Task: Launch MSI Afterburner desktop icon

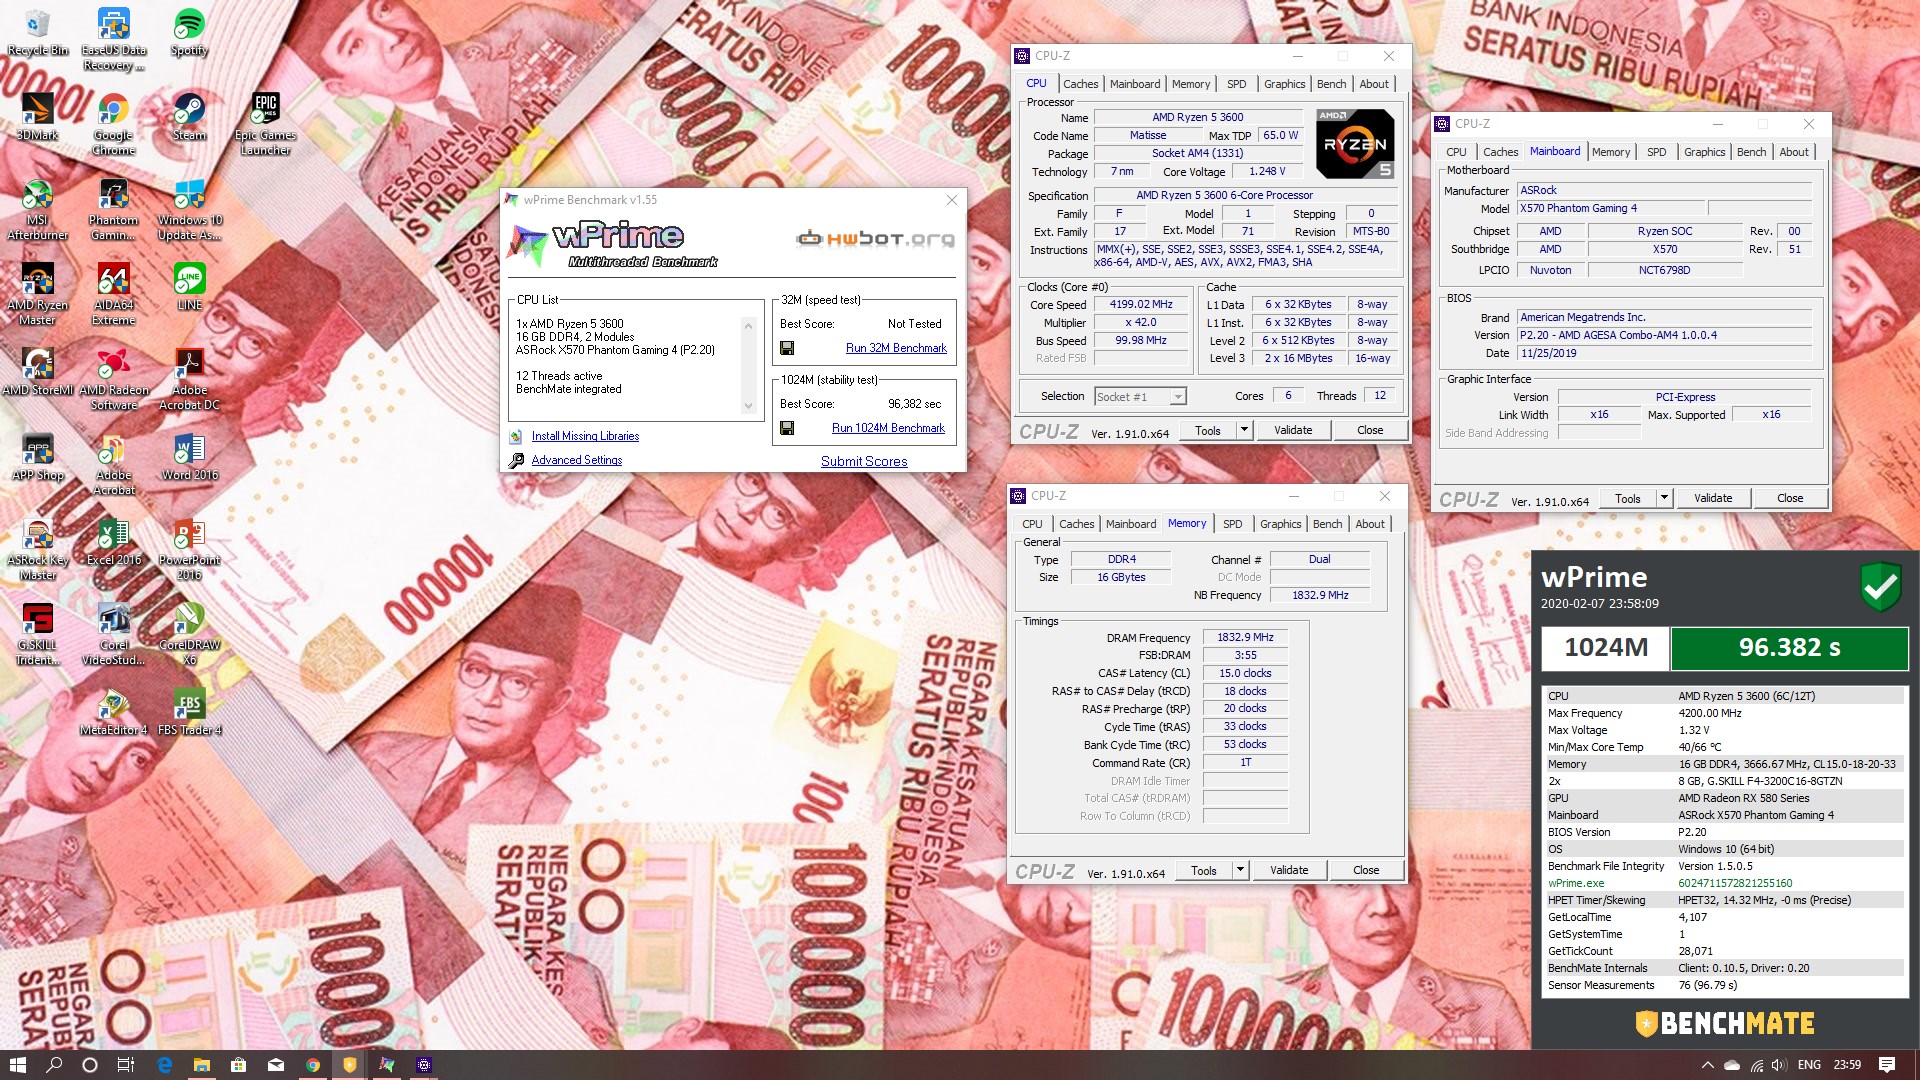Action: pos(38,210)
